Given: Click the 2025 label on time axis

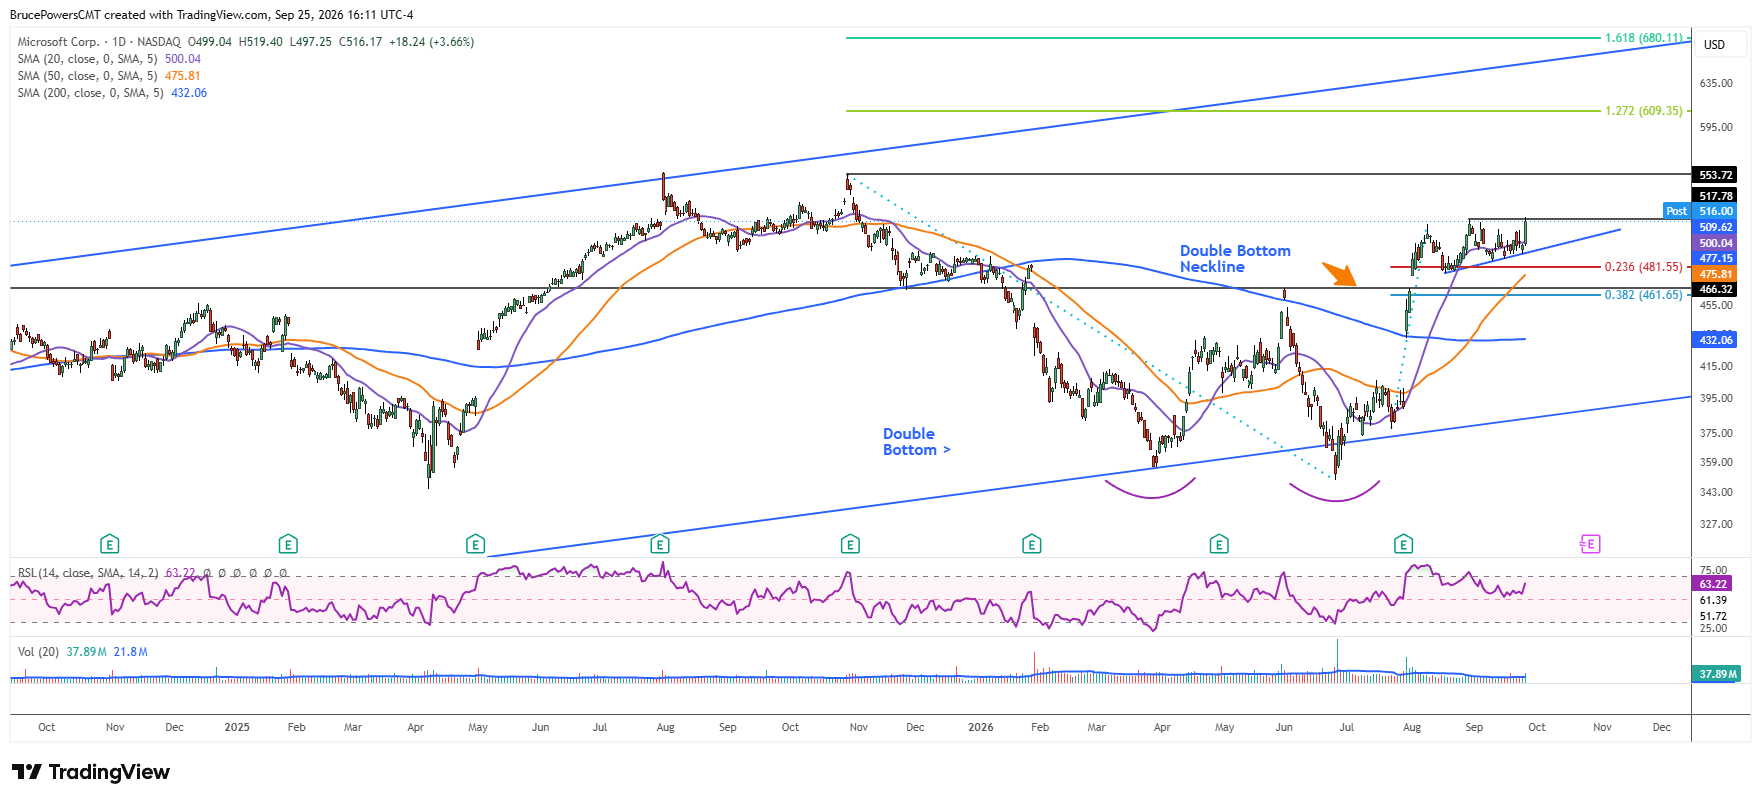Looking at the screenshot, I should (x=237, y=727).
